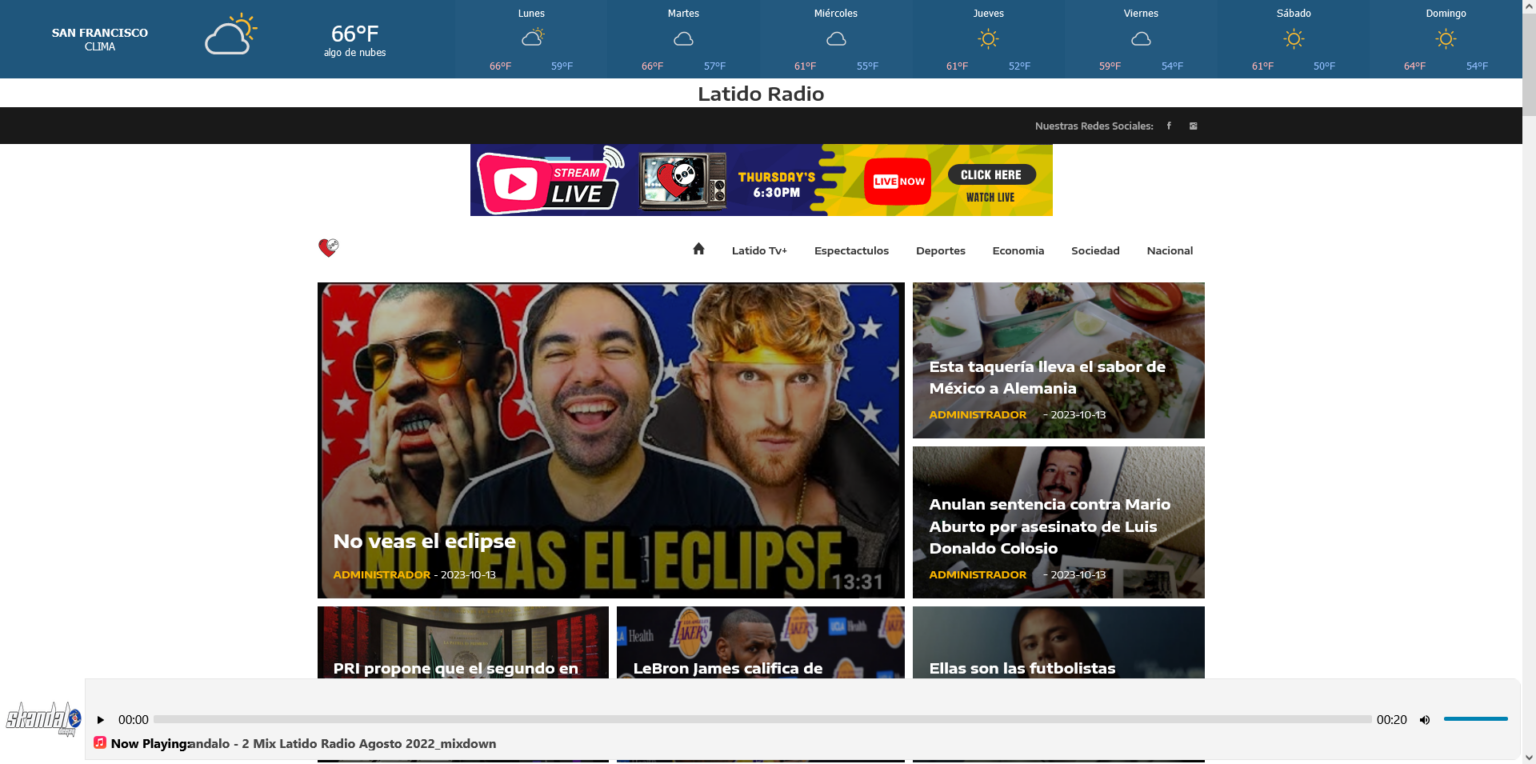This screenshot has height=764, width=1536.
Task: Open the 'Ellas son las futbolistas' article
Action: pos(1022,668)
